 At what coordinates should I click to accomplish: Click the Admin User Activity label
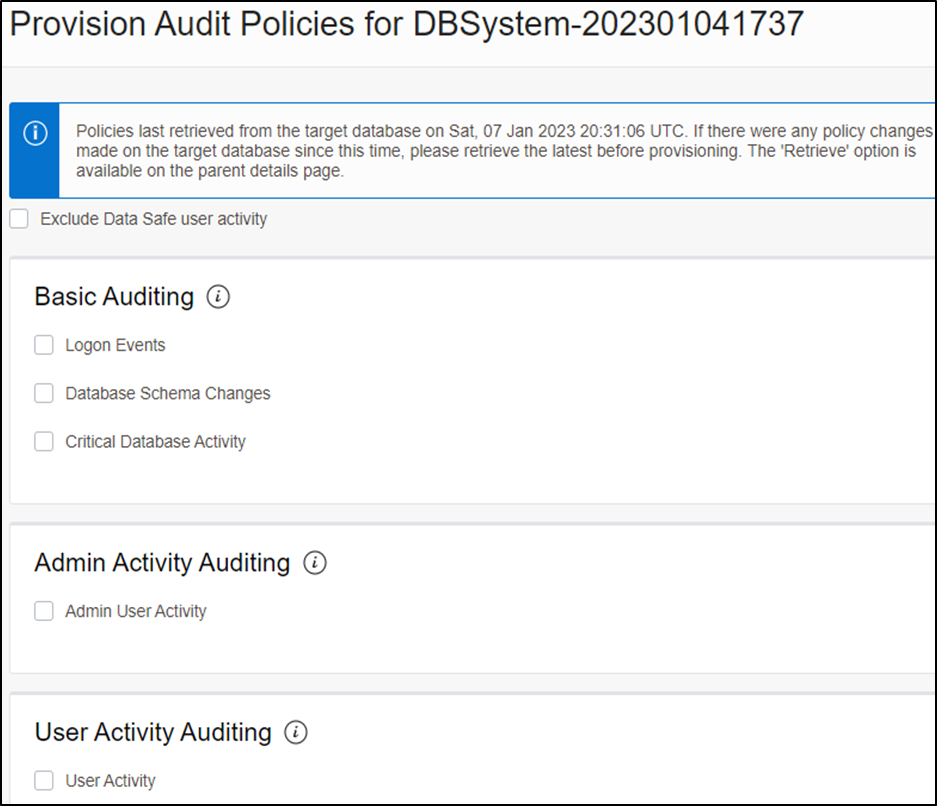tap(136, 611)
